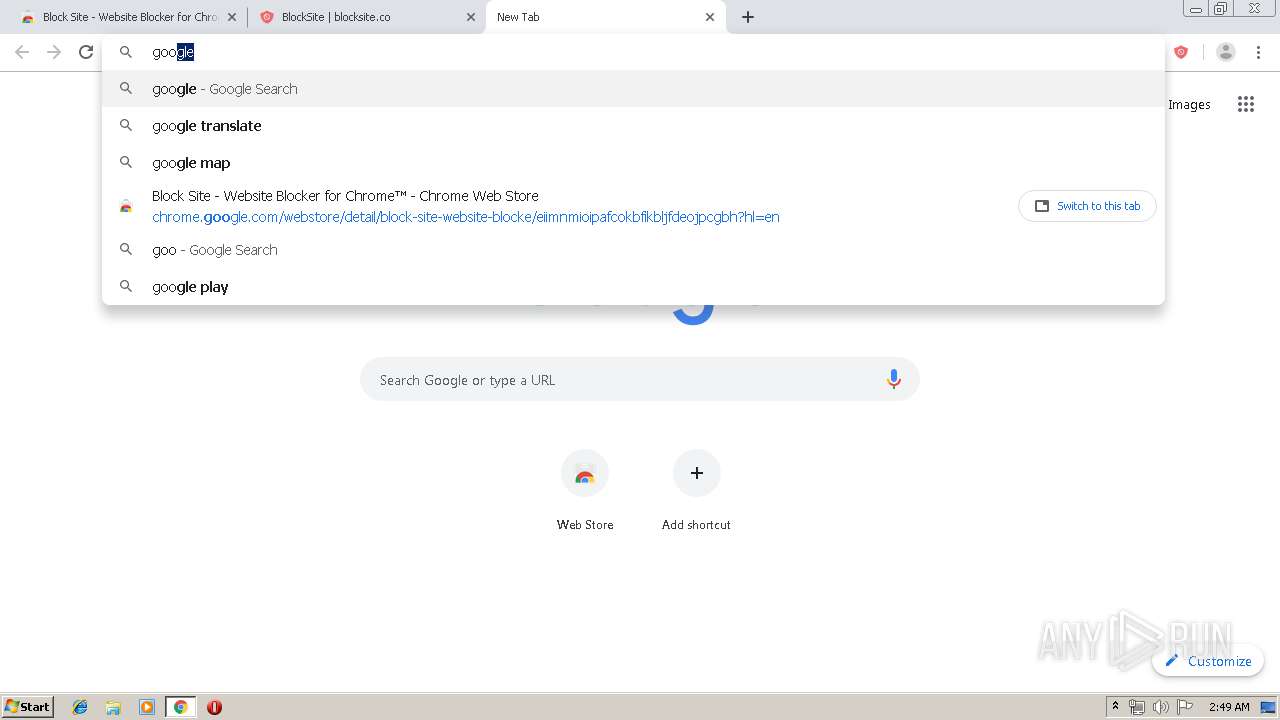The image size is (1280, 720).
Task: Click the Show desktop button
Action: click(1268, 707)
